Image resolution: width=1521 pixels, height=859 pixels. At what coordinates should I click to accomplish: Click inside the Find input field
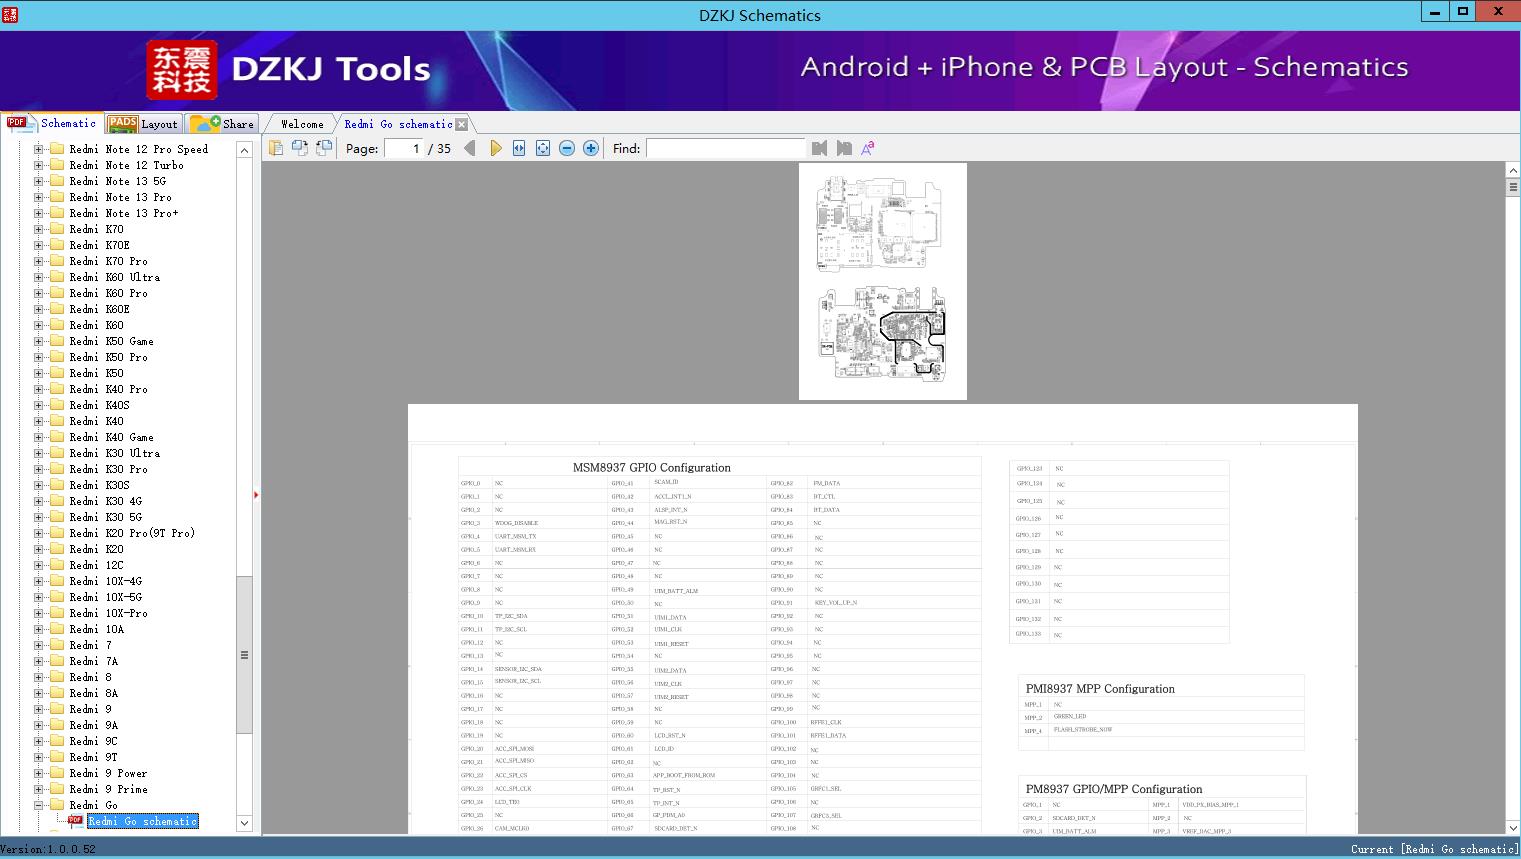click(727, 147)
